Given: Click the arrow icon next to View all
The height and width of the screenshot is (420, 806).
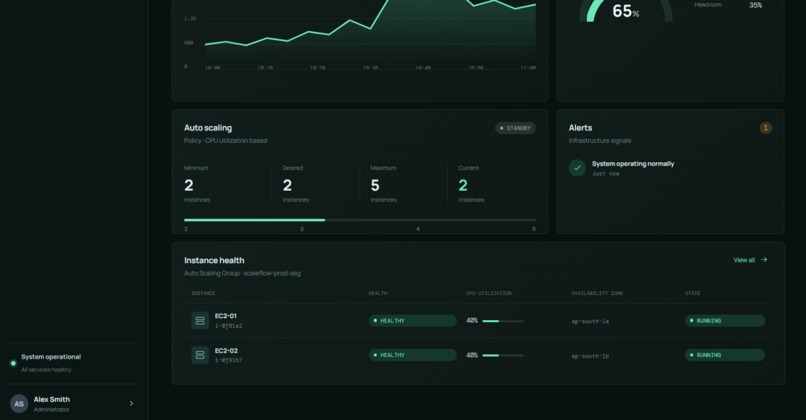Looking at the screenshot, I should coord(764,260).
